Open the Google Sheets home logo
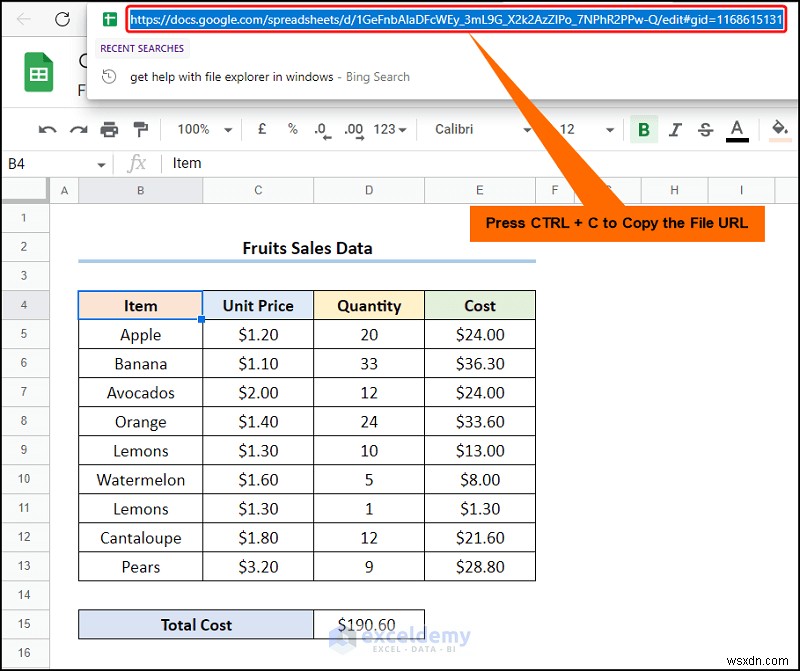 [39, 72]
